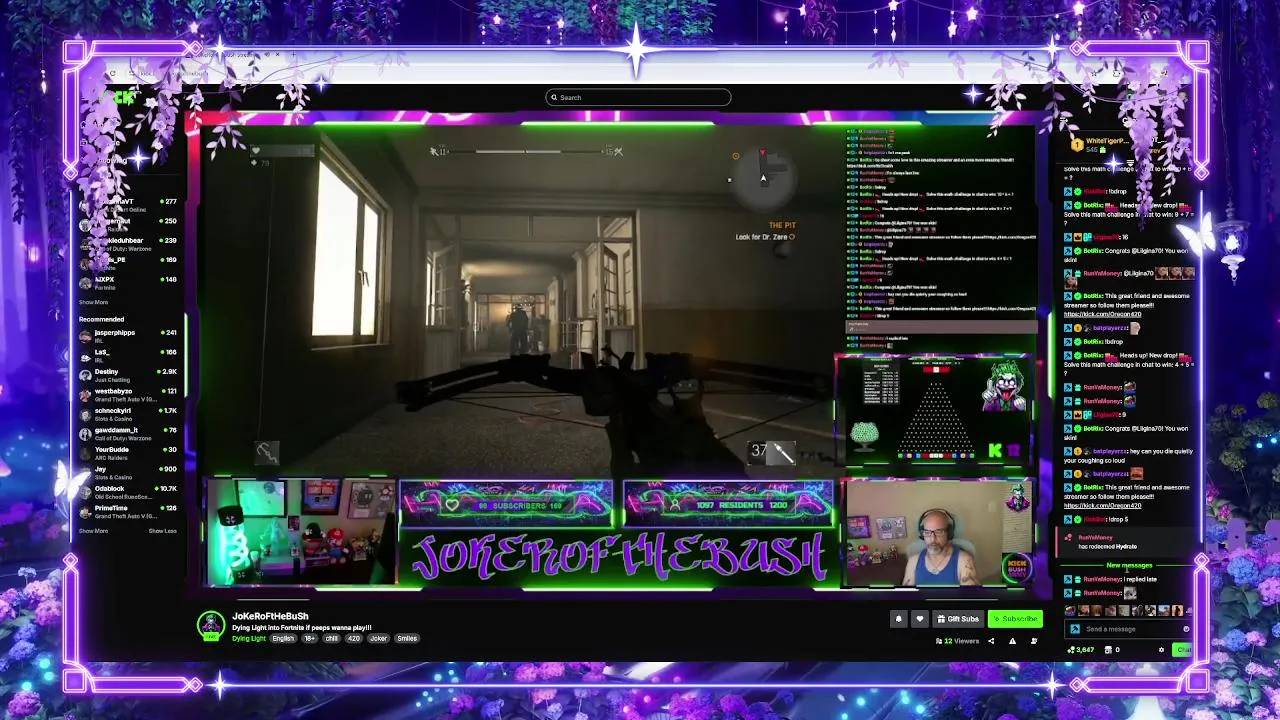Click the notification bell icon beside Gift Subs
Image resolution: width=1280 pixels, height=720 pixels.
point(898,619)
